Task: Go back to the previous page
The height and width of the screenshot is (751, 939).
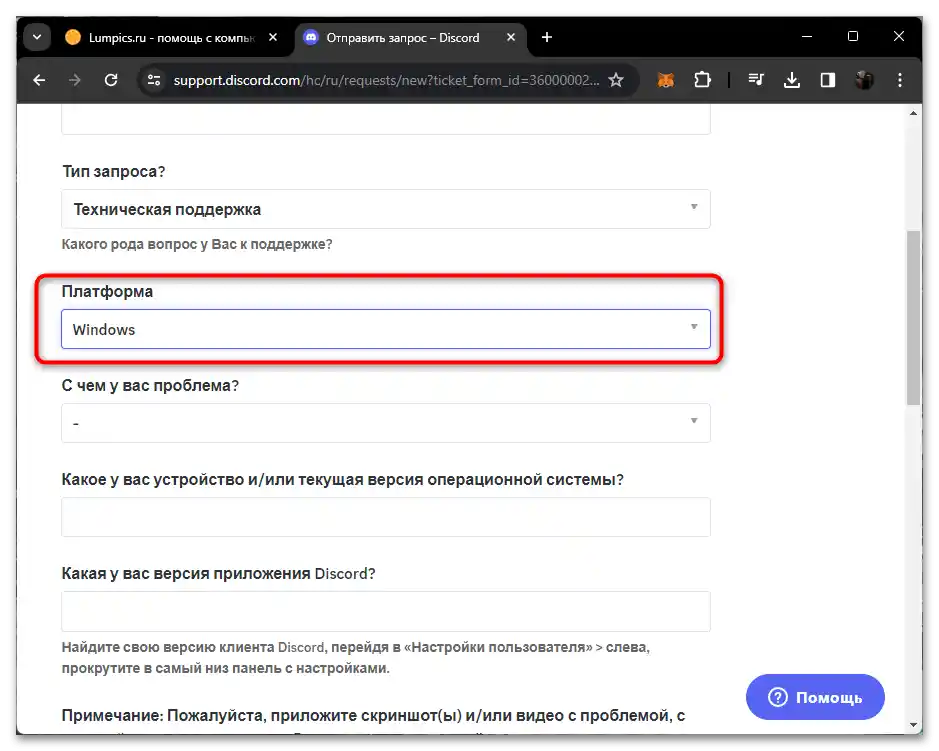Action: click(39, 80)
